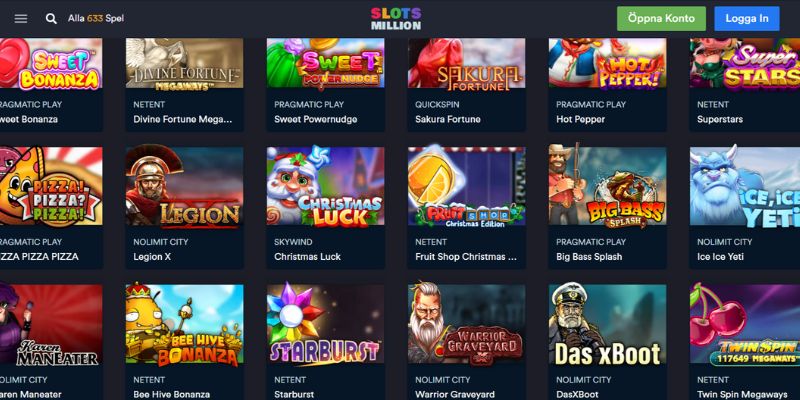Click the Öppna Konto button
This screenshot has width=800, height=400.
click(x=661, y=19)
